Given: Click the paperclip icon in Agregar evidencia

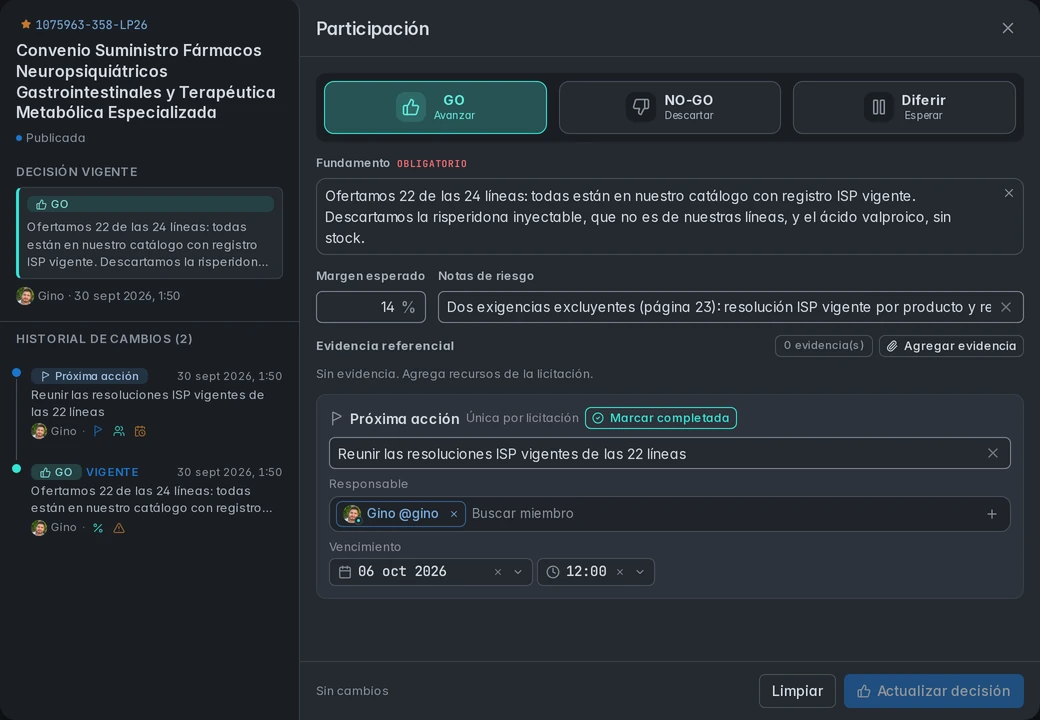Looking at the screenshot, I should coord(892,346).
